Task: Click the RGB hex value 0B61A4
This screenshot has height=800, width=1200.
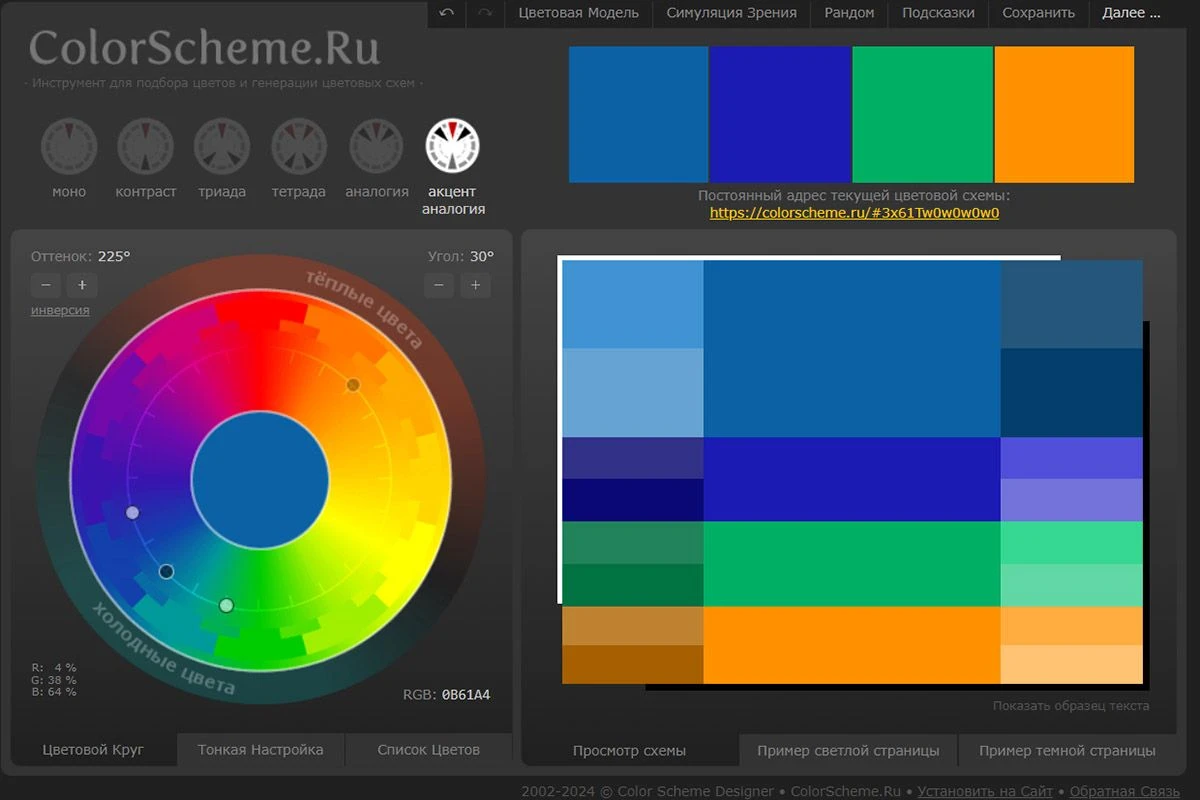Action: pos(466,695)
